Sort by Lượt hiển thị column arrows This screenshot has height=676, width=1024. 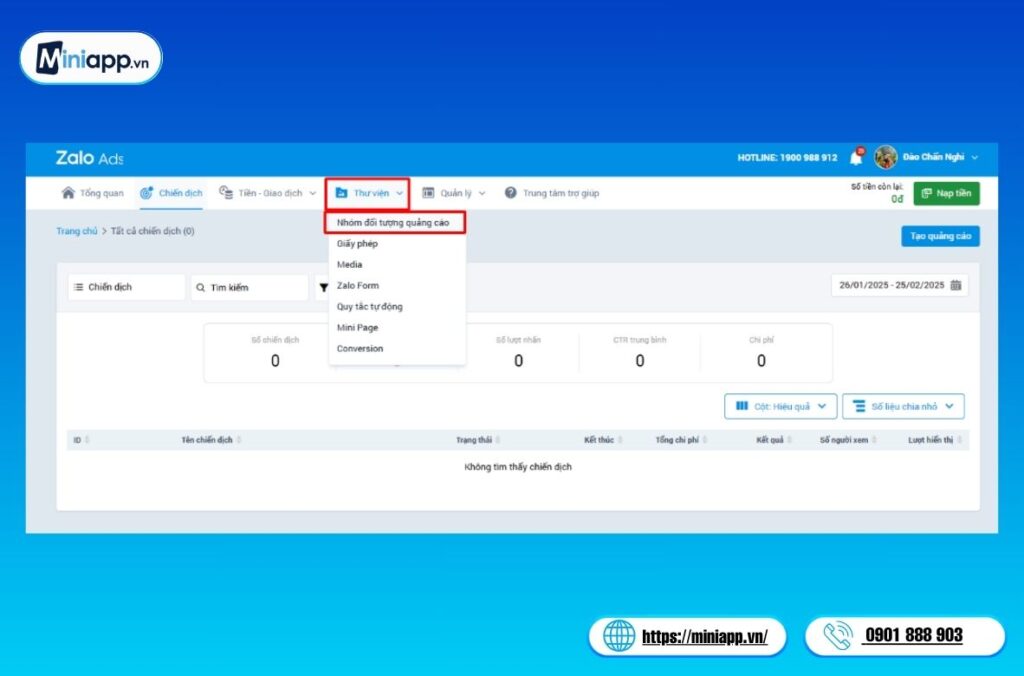pyautogui.click(x=959, y=440)
